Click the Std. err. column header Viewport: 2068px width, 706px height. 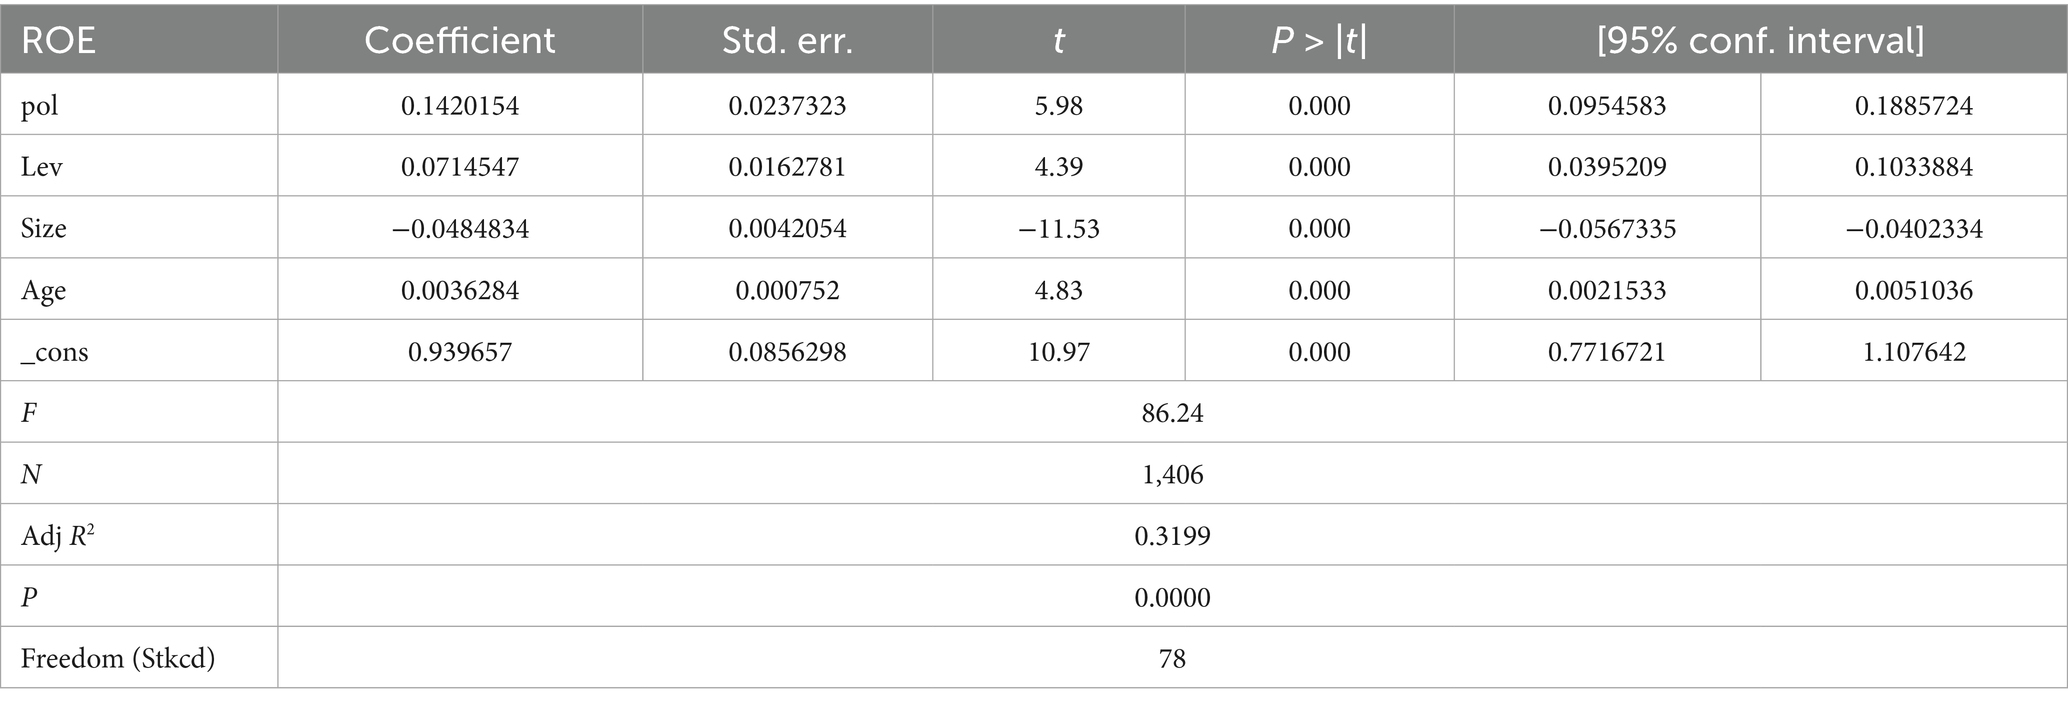[787, 40]
